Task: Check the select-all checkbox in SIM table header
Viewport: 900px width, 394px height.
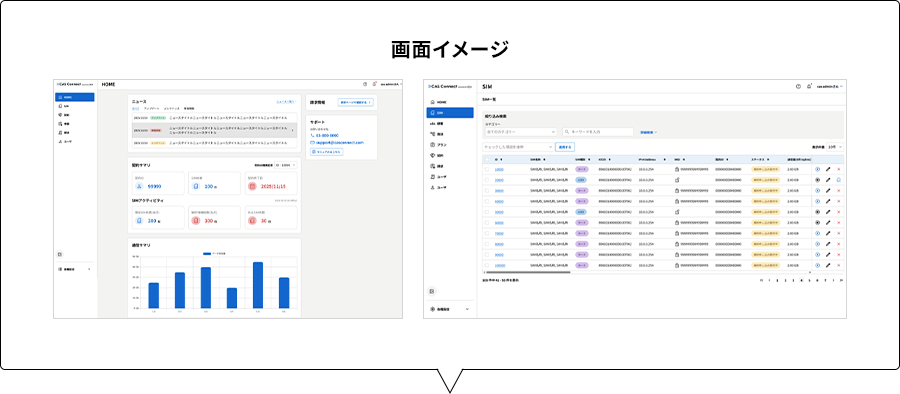Action: coord(487,159)
